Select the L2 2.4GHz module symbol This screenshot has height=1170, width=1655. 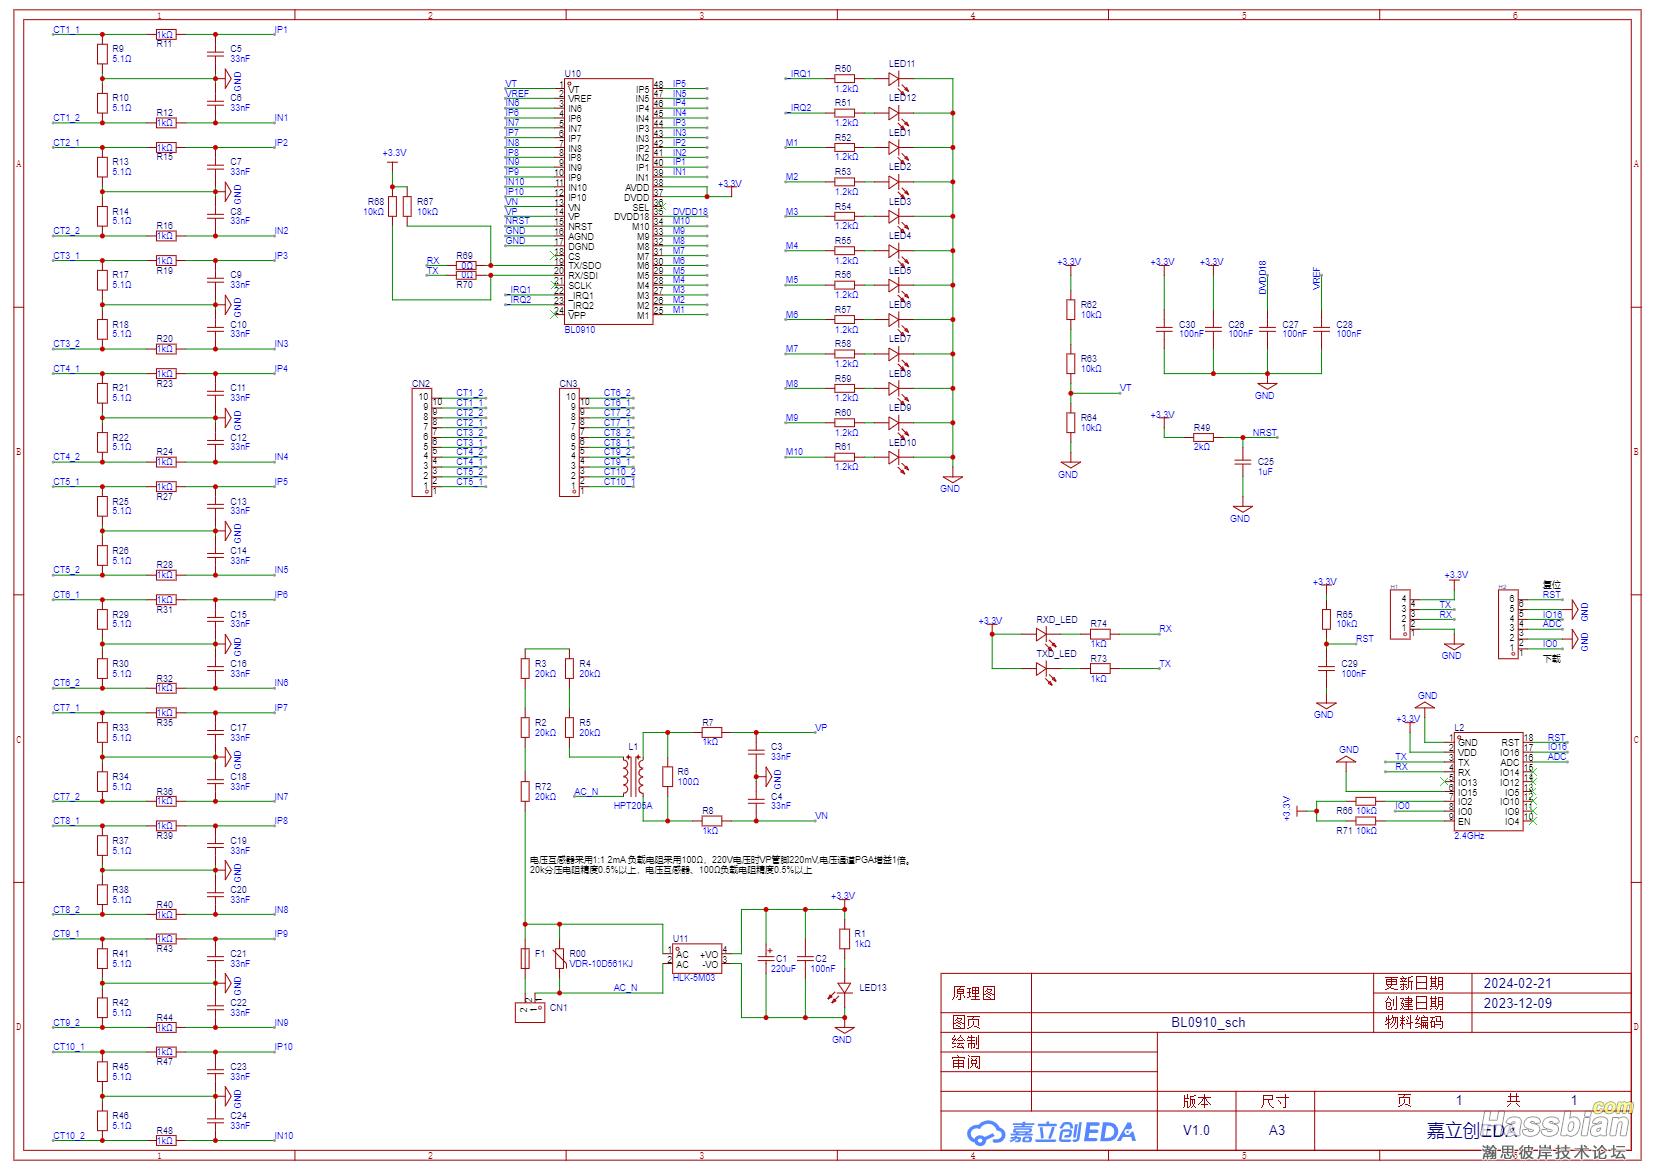(x=1488, y=781)
